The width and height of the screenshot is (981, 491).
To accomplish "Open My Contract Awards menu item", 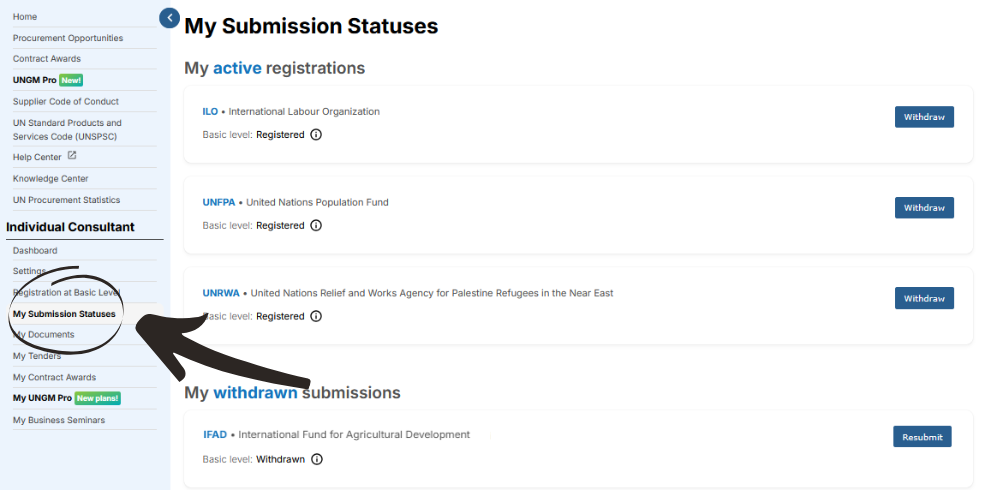I will pyautogui.click(x=54, y=377).
